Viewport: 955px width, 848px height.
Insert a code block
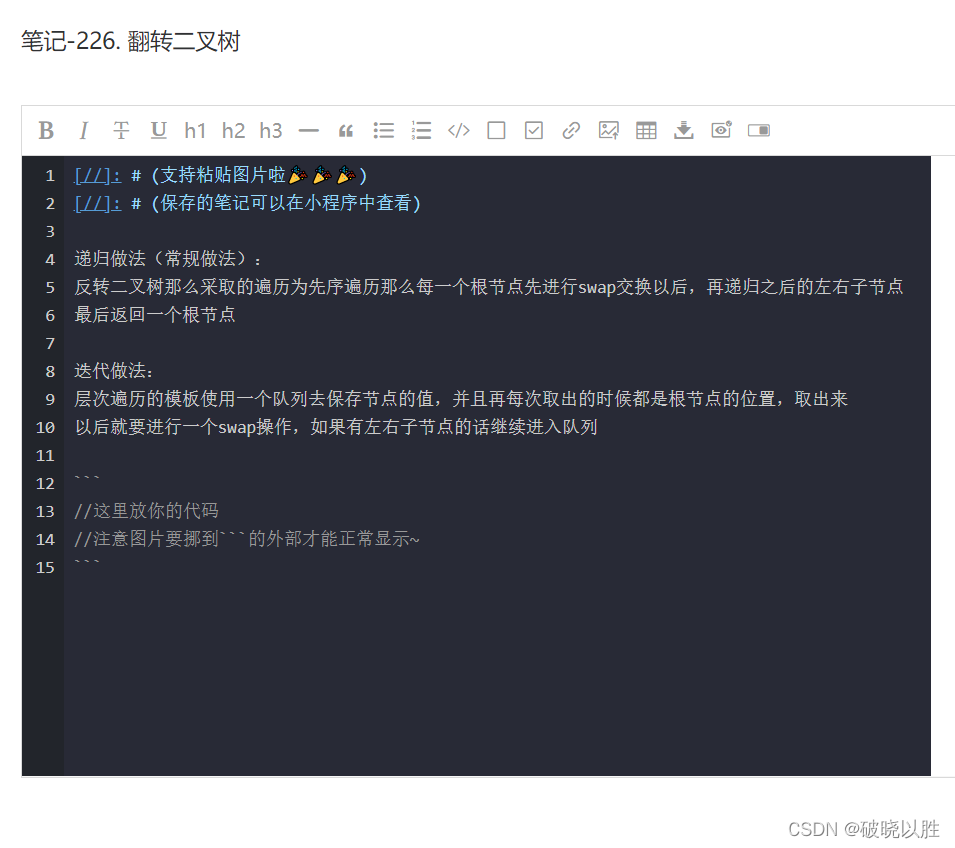(458, 130)
